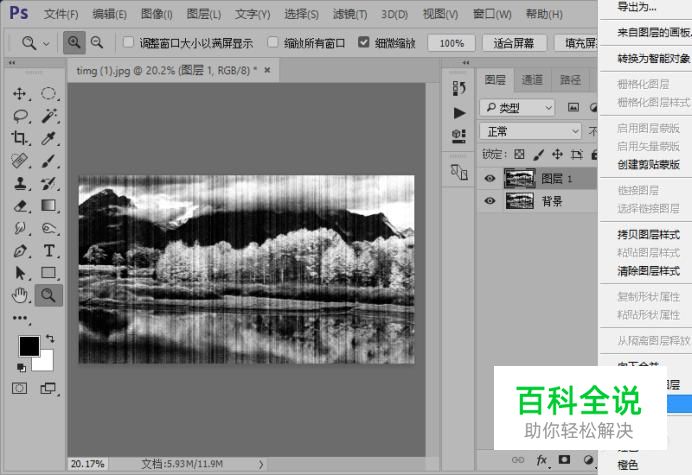
Task: Open the extra tools ellipsis menu
Action: pos(20,318)
